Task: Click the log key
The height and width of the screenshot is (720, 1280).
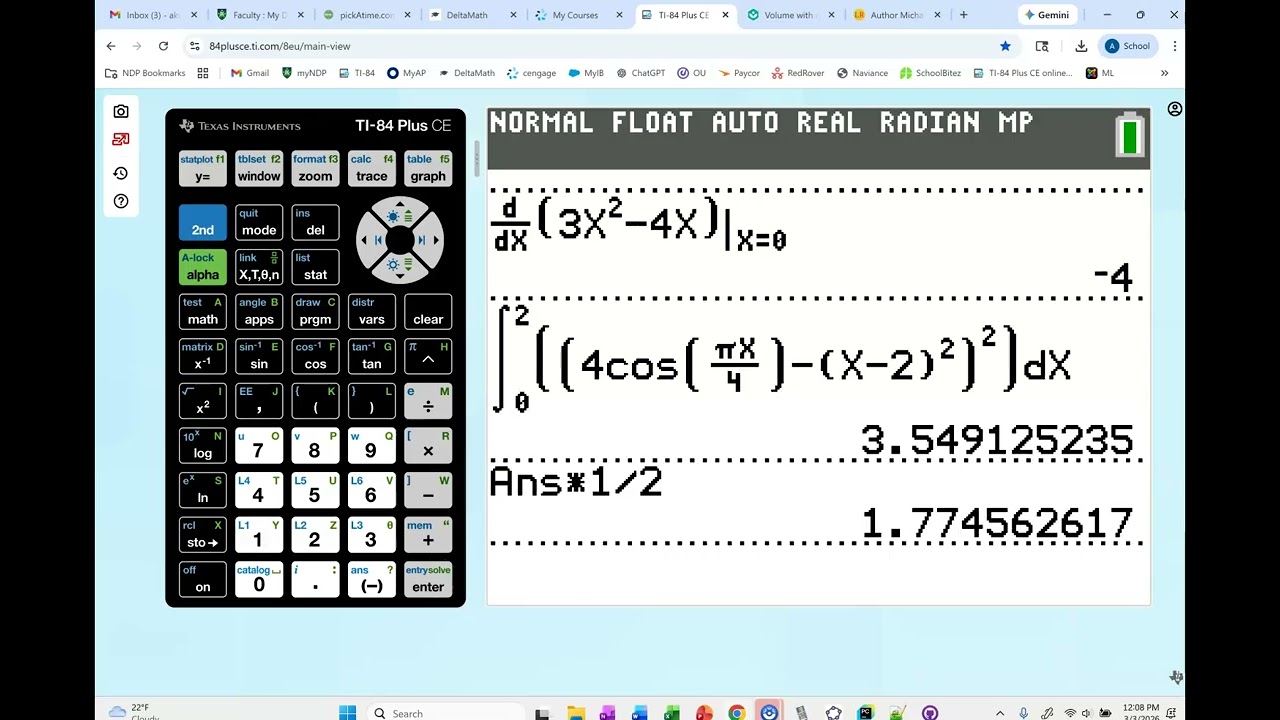Action: (203, 446)
